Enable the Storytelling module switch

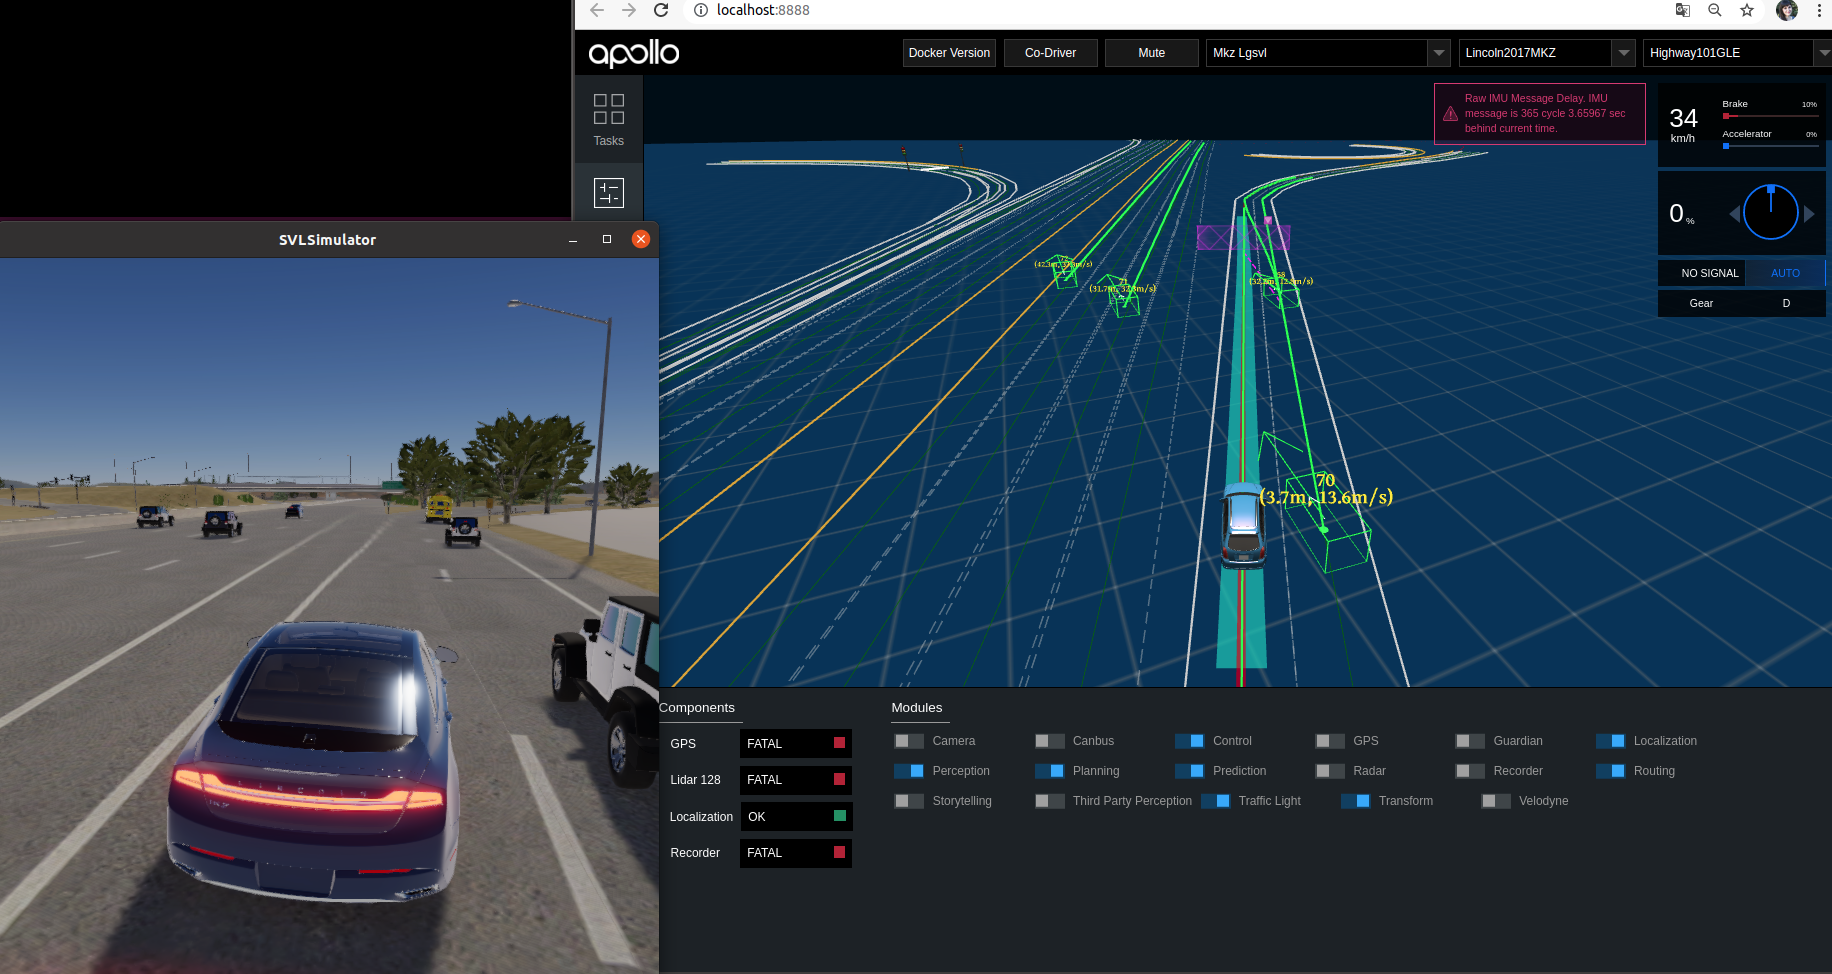909,801
